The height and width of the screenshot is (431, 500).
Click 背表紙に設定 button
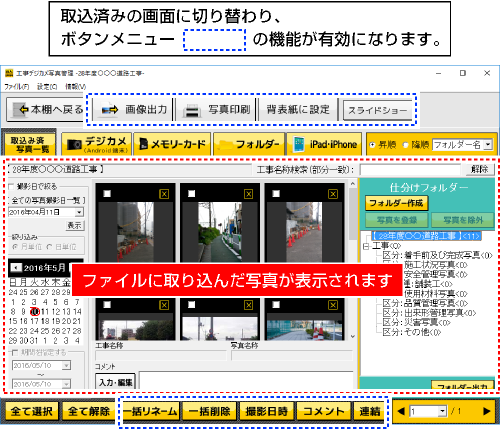click(x=298, y=110)
